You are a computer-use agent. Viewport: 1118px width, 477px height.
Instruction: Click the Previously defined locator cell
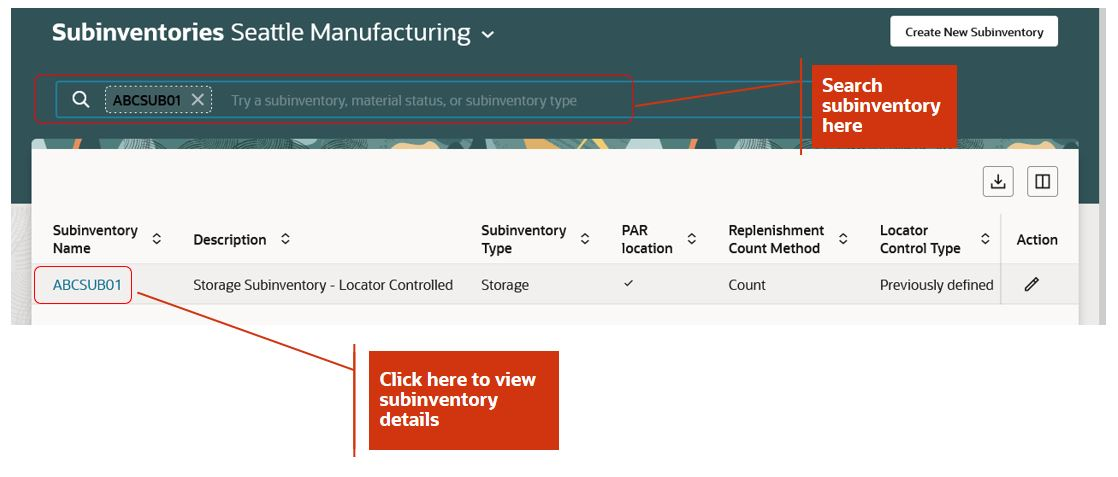pyautogui.click(x=936, y=285)
